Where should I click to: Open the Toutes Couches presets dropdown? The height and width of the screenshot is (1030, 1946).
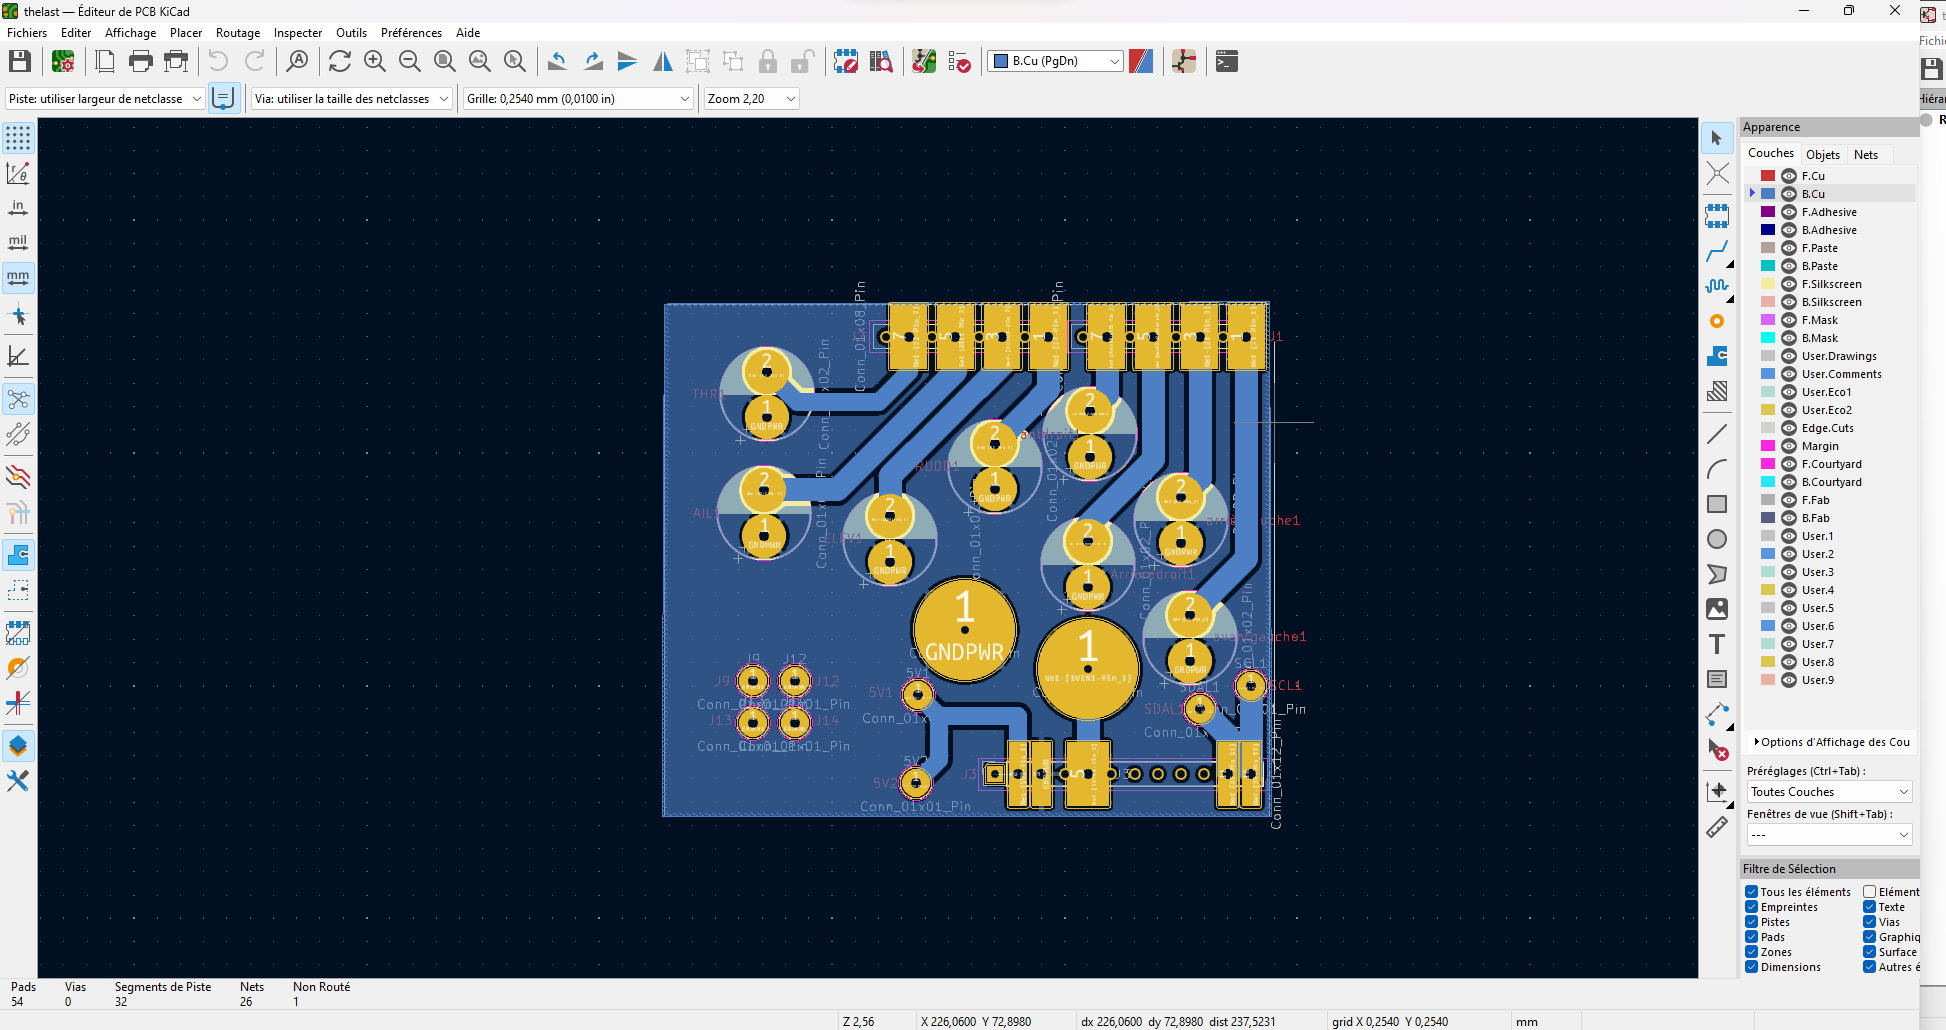tap(1829, 792)
